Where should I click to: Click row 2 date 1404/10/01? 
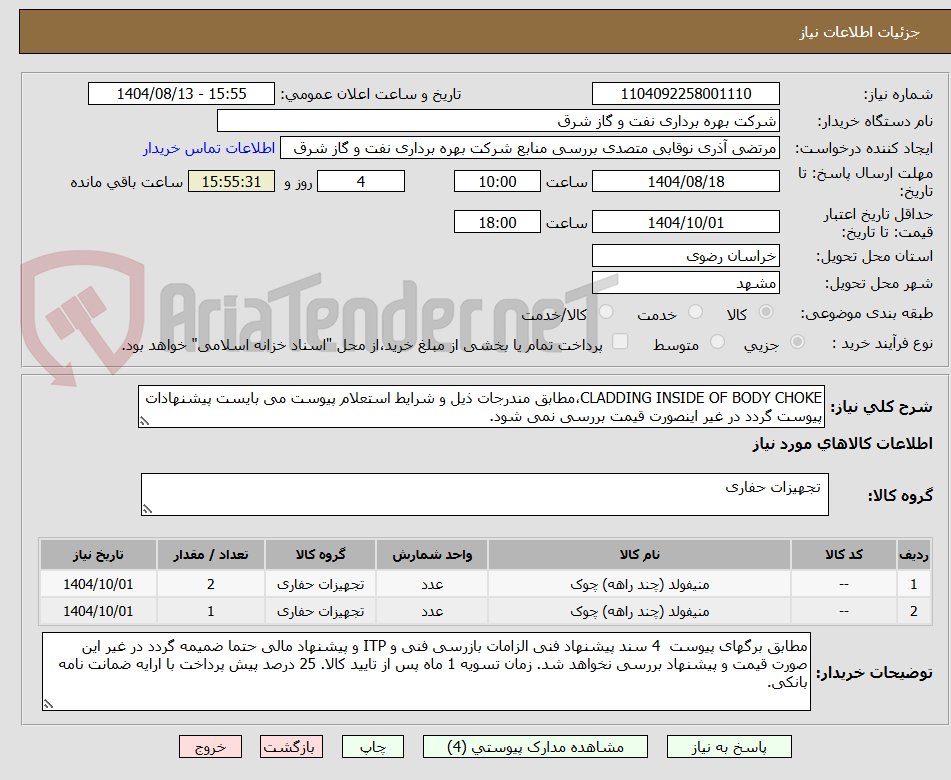(98, 611)
